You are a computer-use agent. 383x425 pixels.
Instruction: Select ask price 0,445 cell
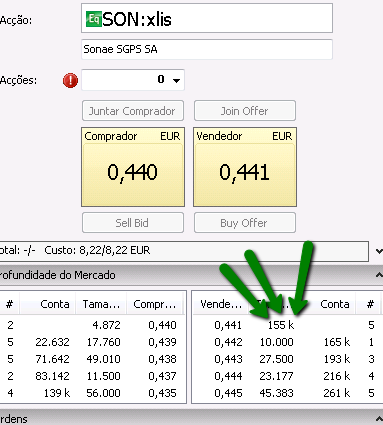tap(228, 393)
